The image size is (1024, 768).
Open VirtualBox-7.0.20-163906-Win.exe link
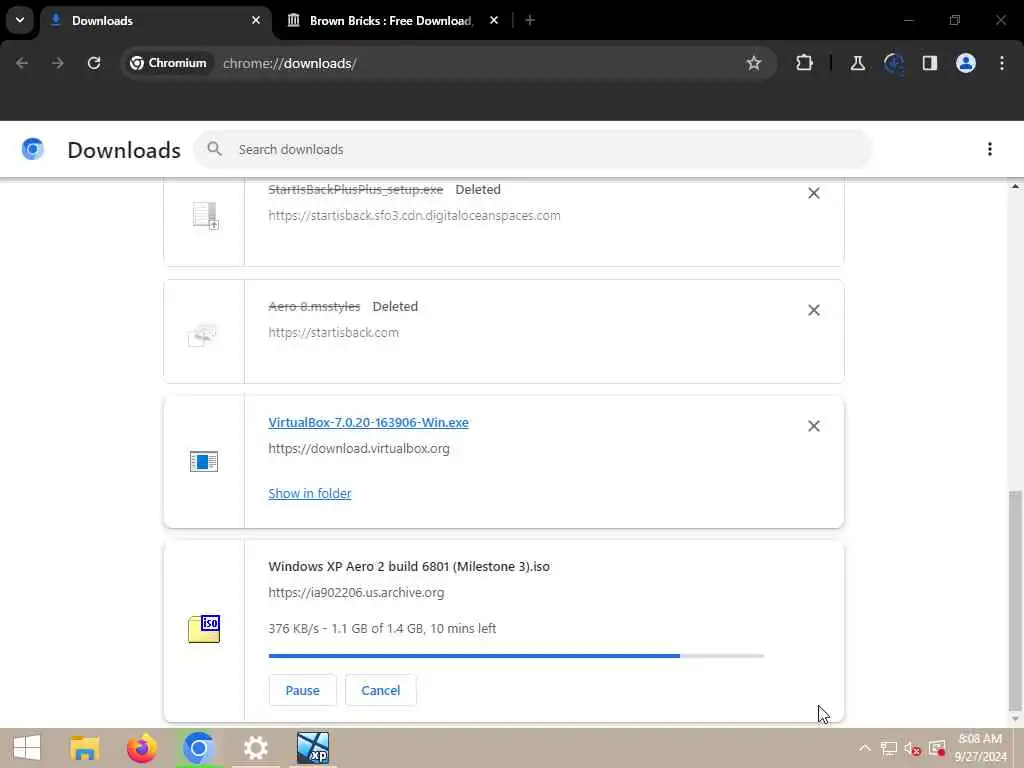pyautogui.click(x=368, y=423)
